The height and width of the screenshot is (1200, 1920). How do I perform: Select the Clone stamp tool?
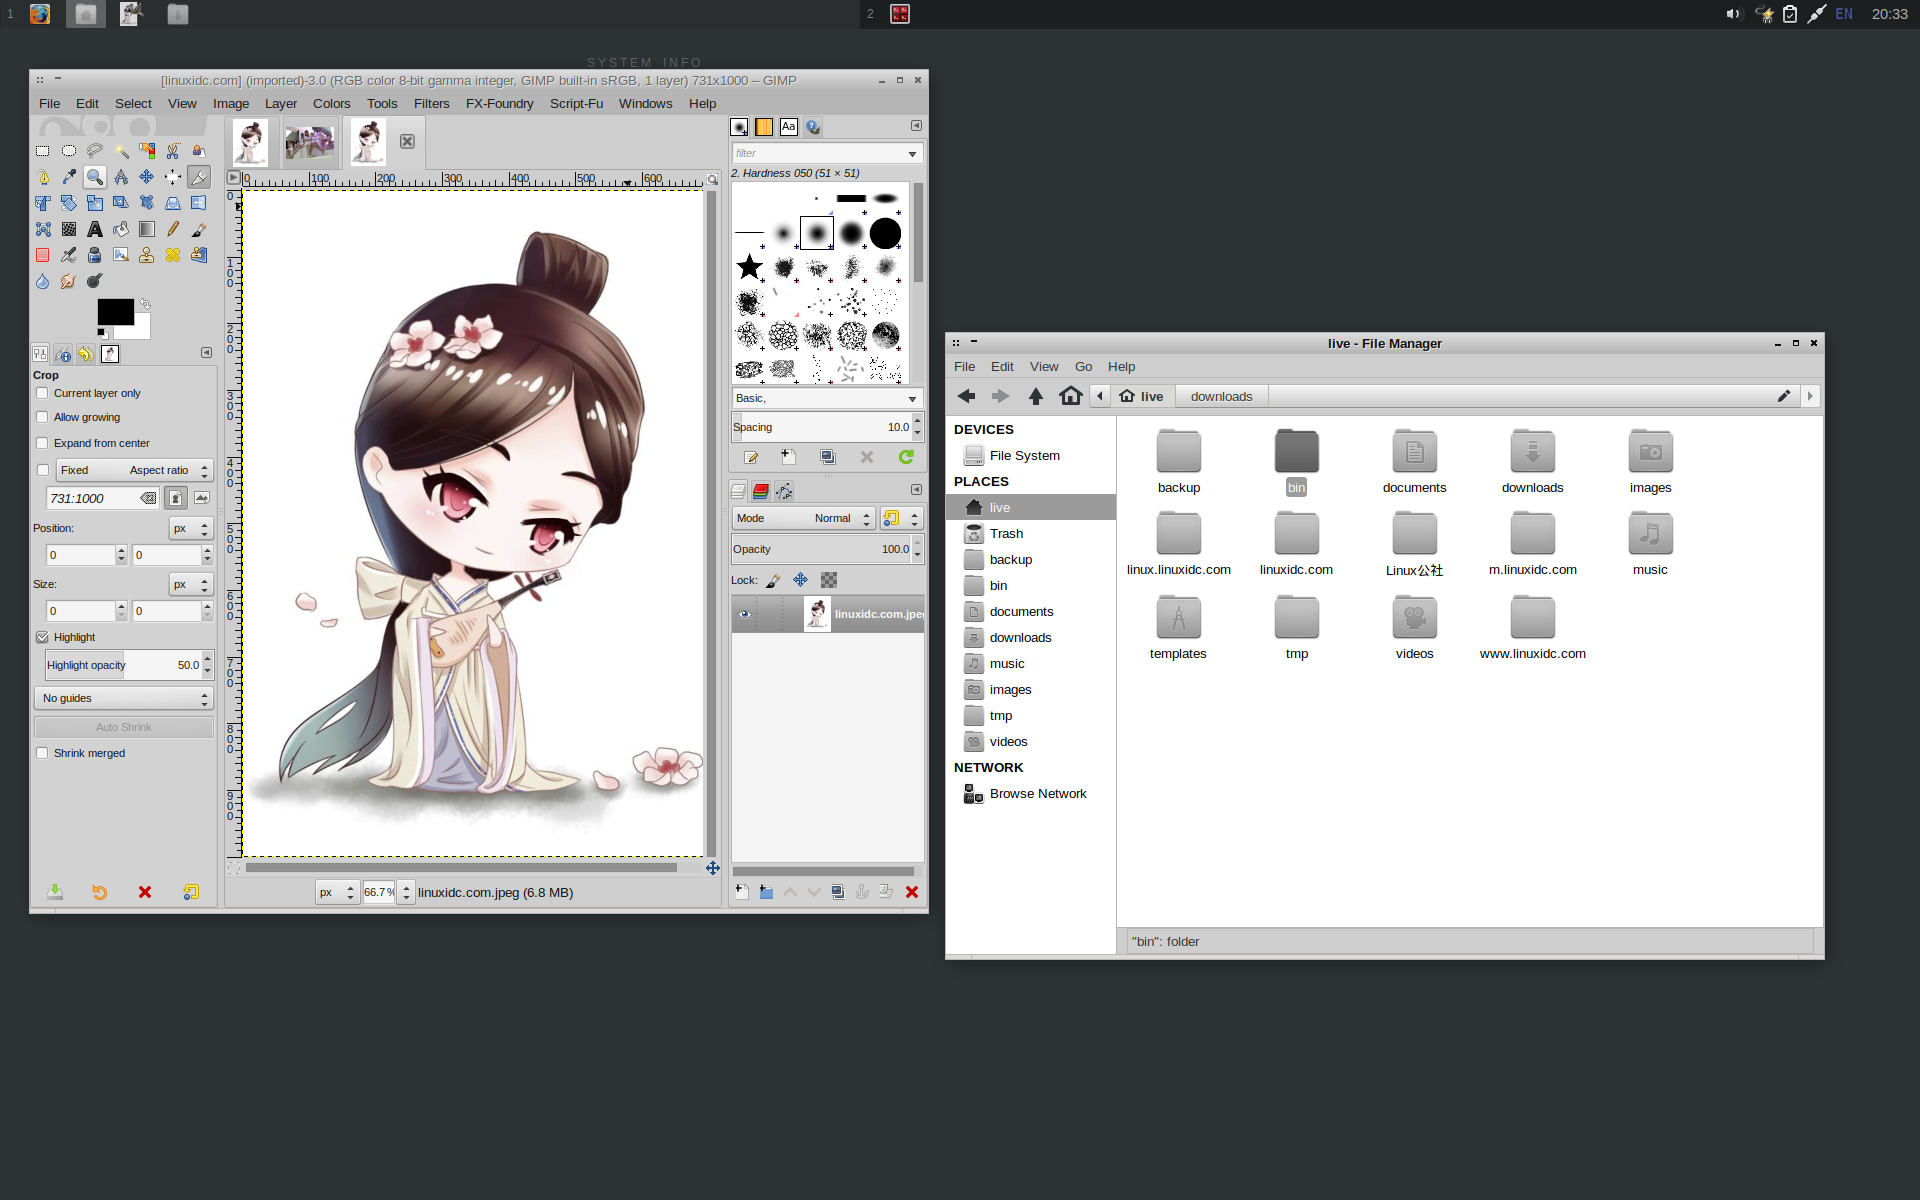147,255
